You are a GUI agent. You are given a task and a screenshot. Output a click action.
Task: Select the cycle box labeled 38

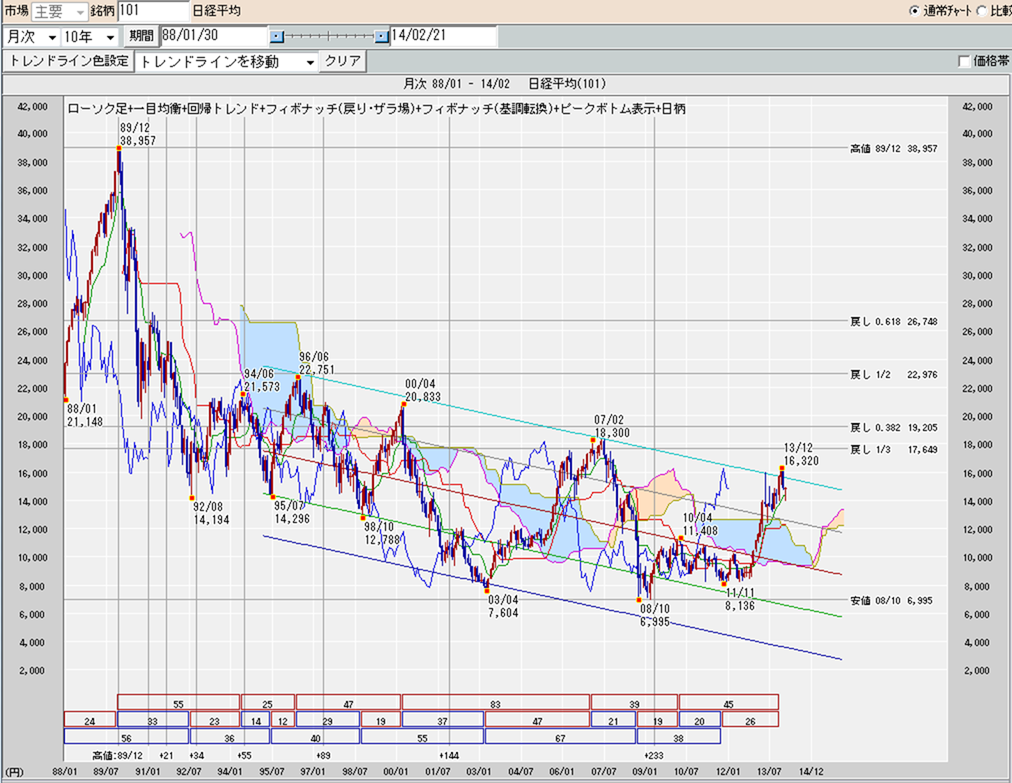pyautogui.click(x=678, y=737)
